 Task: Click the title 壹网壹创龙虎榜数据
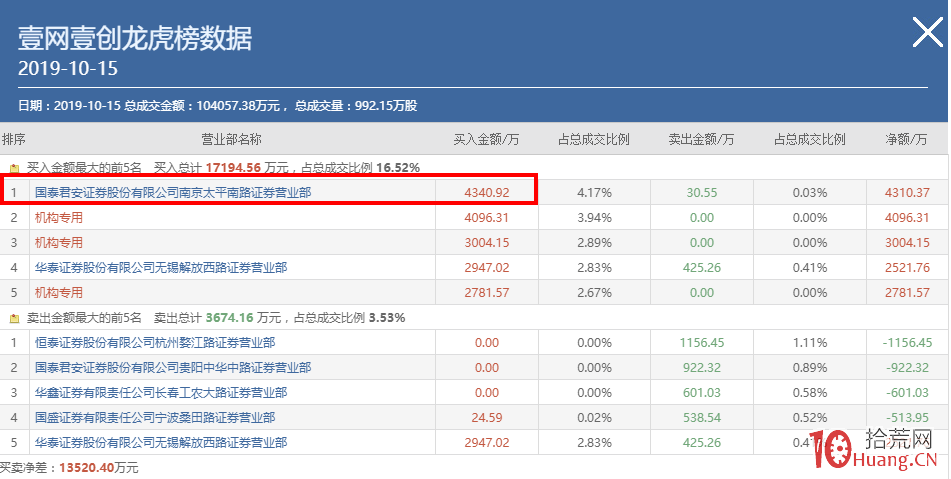(134, 39)
